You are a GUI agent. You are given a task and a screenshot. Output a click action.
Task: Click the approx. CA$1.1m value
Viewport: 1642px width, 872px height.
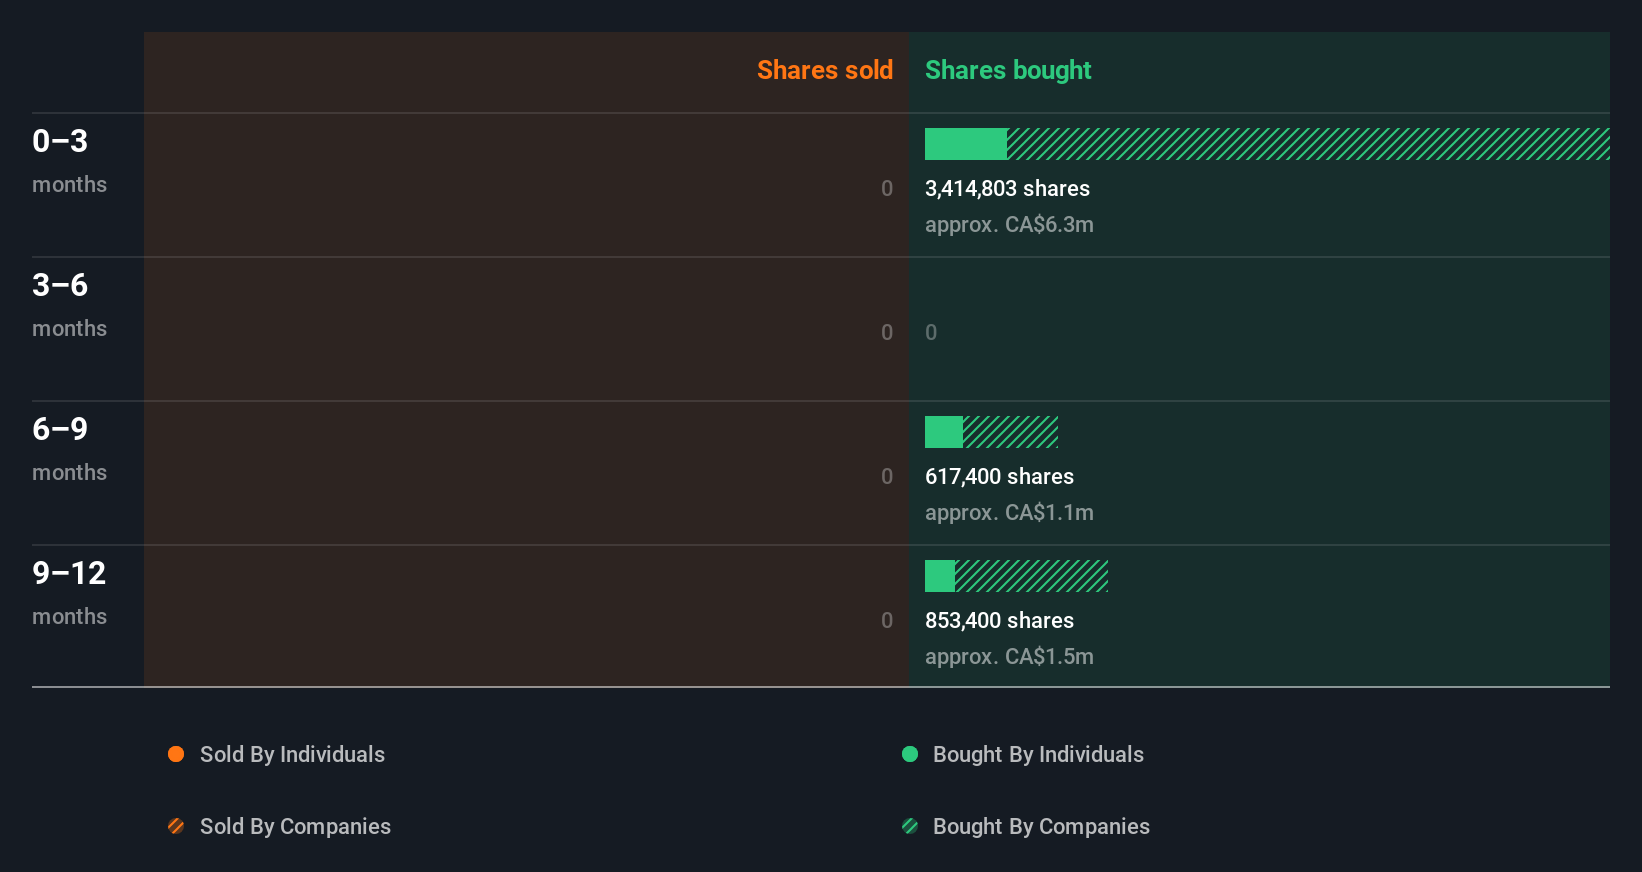tap(1009, 512)
